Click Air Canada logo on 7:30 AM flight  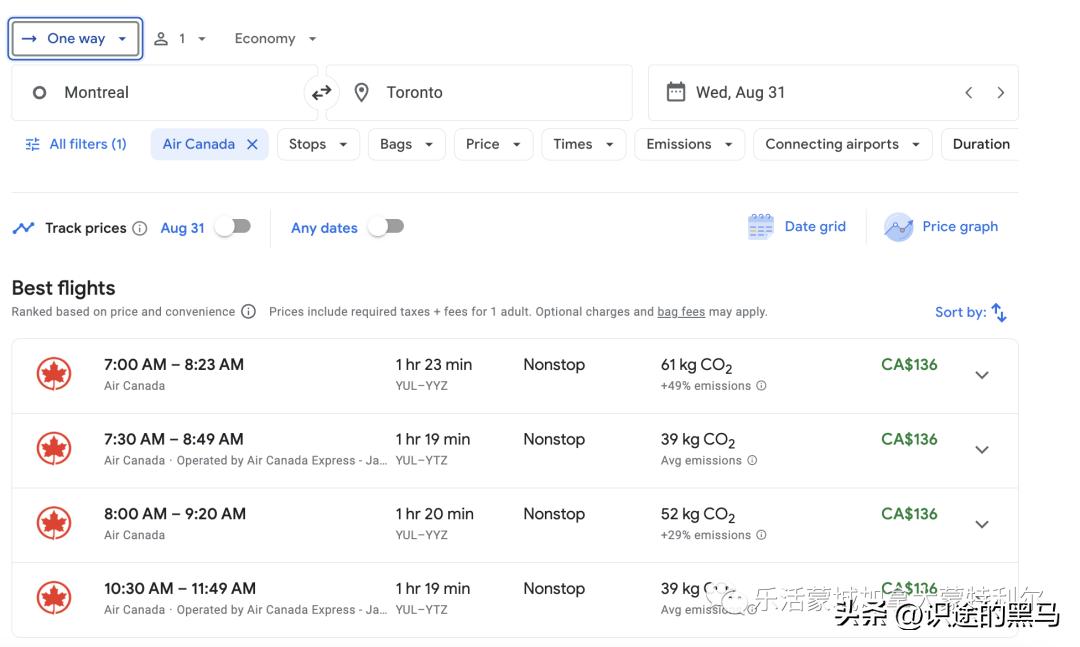(x=54, y=449)
